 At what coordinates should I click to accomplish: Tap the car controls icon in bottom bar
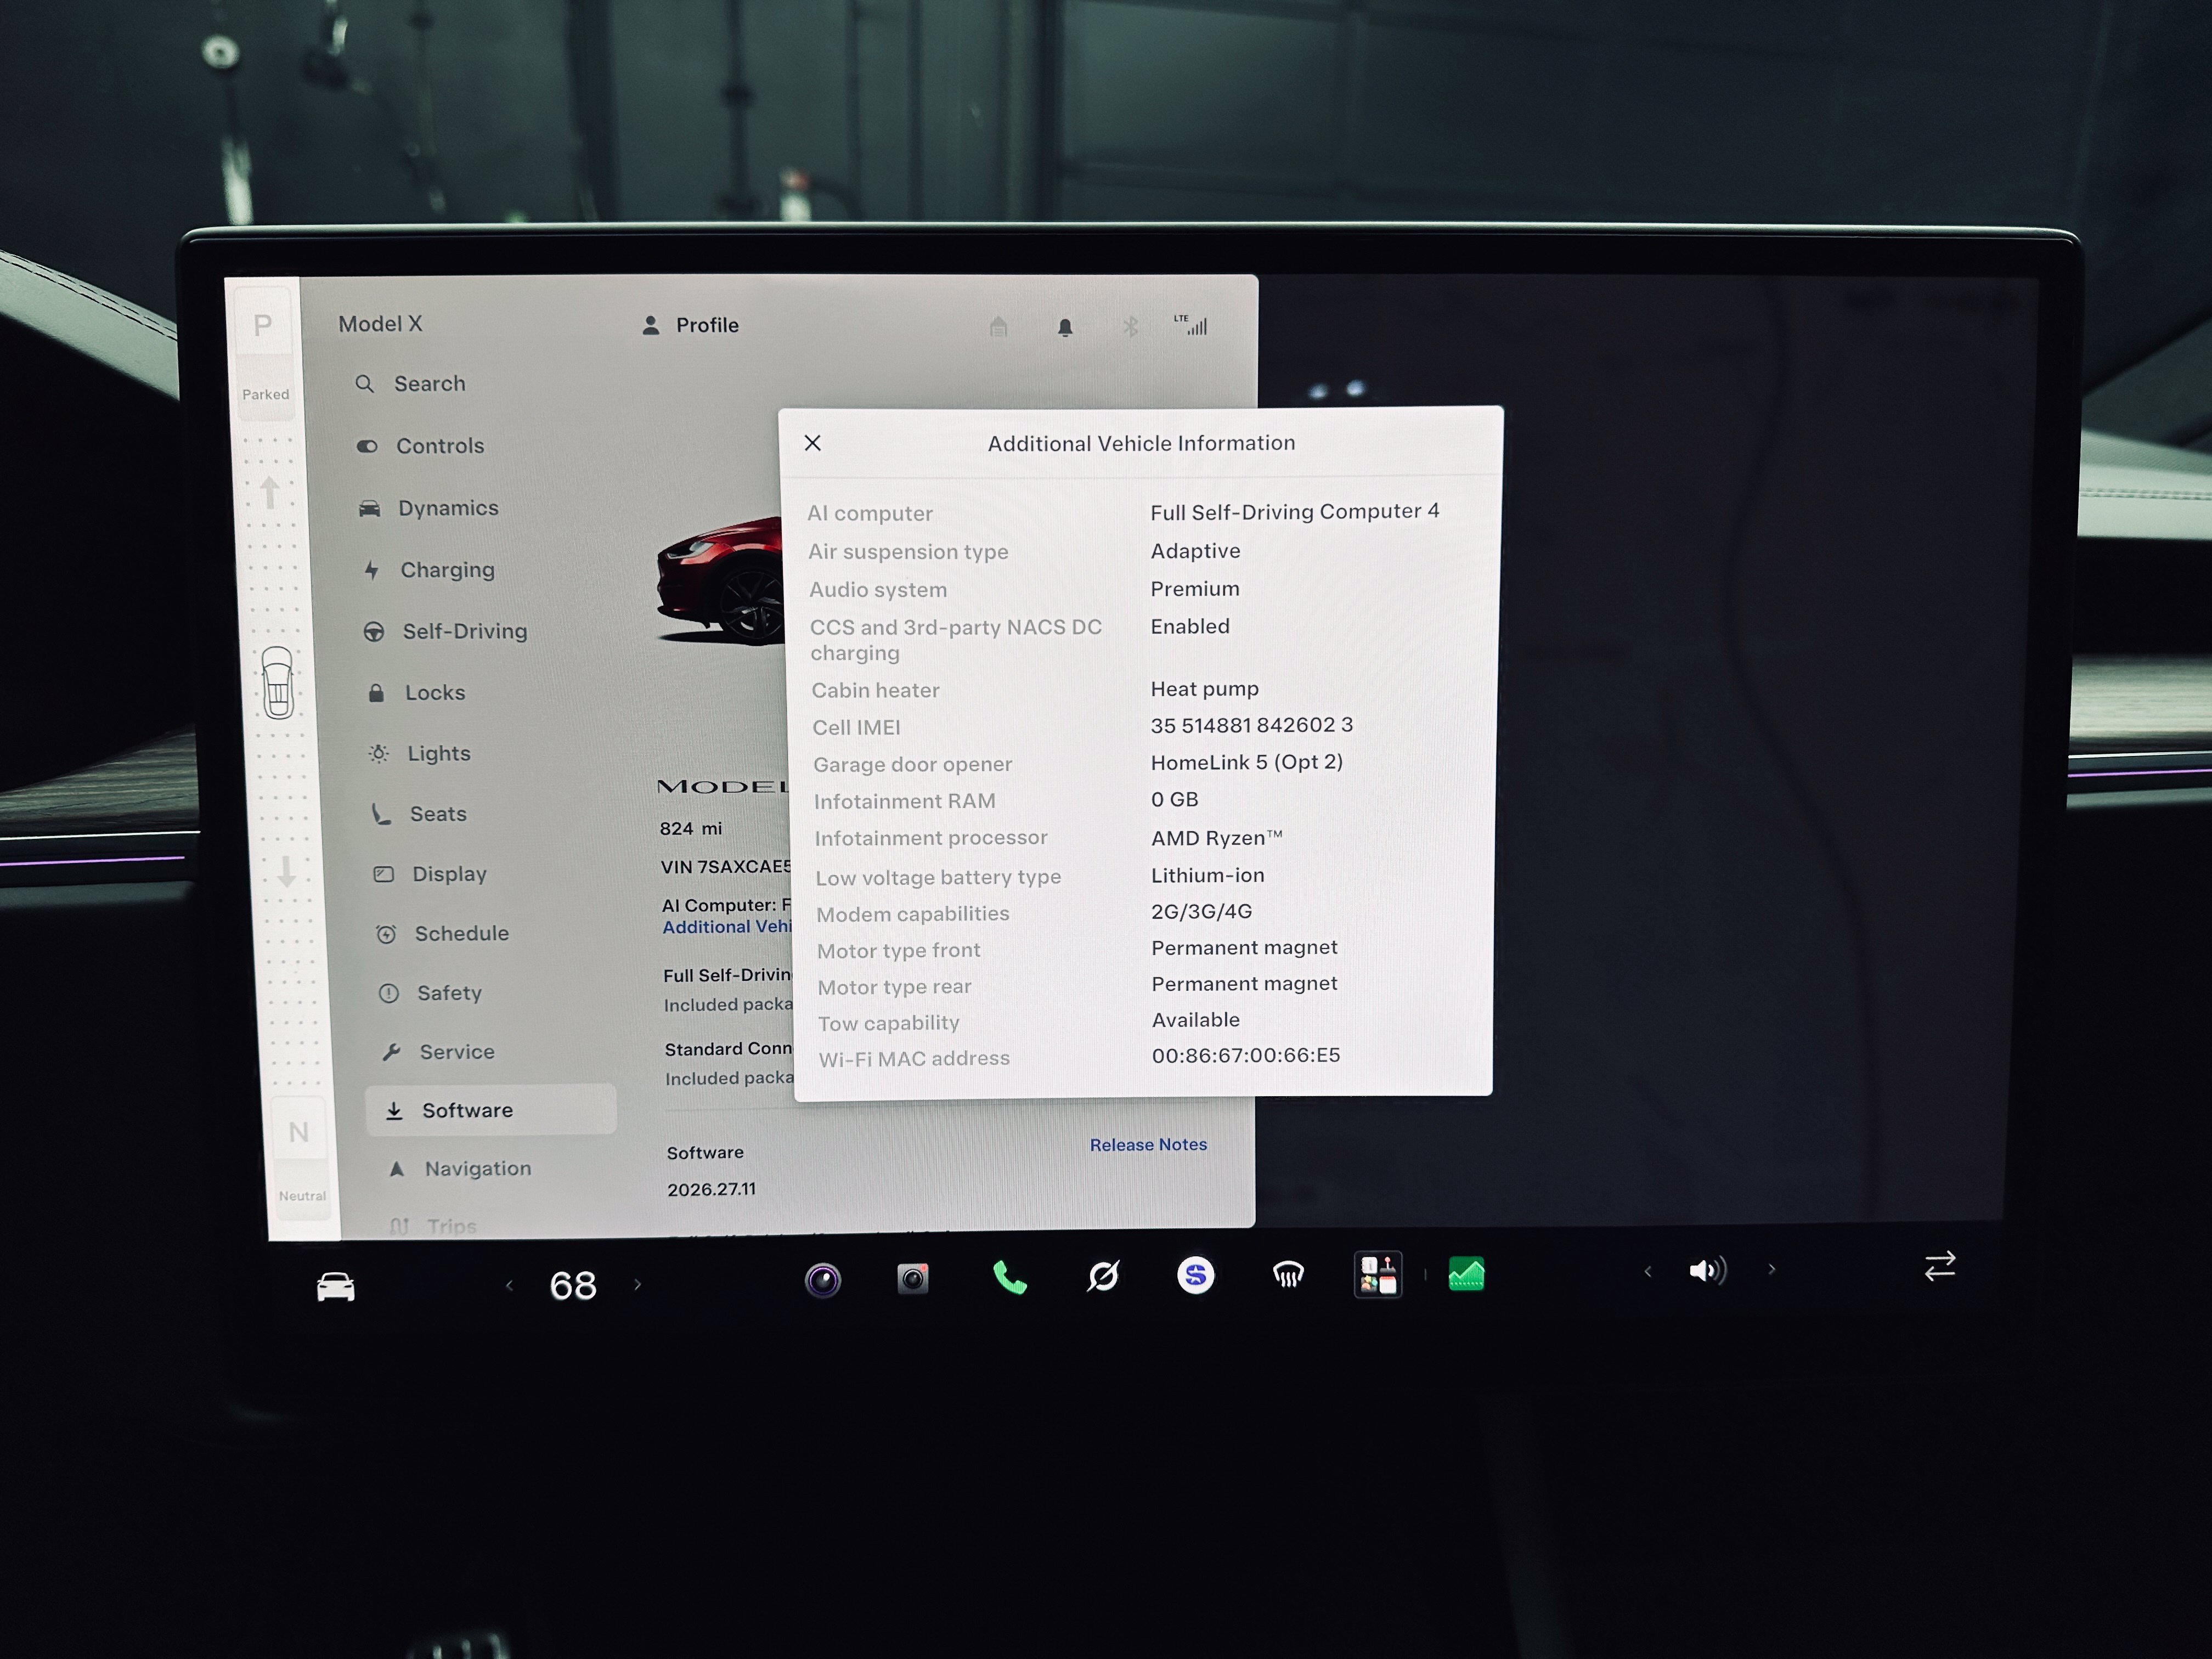[336, 1286]
